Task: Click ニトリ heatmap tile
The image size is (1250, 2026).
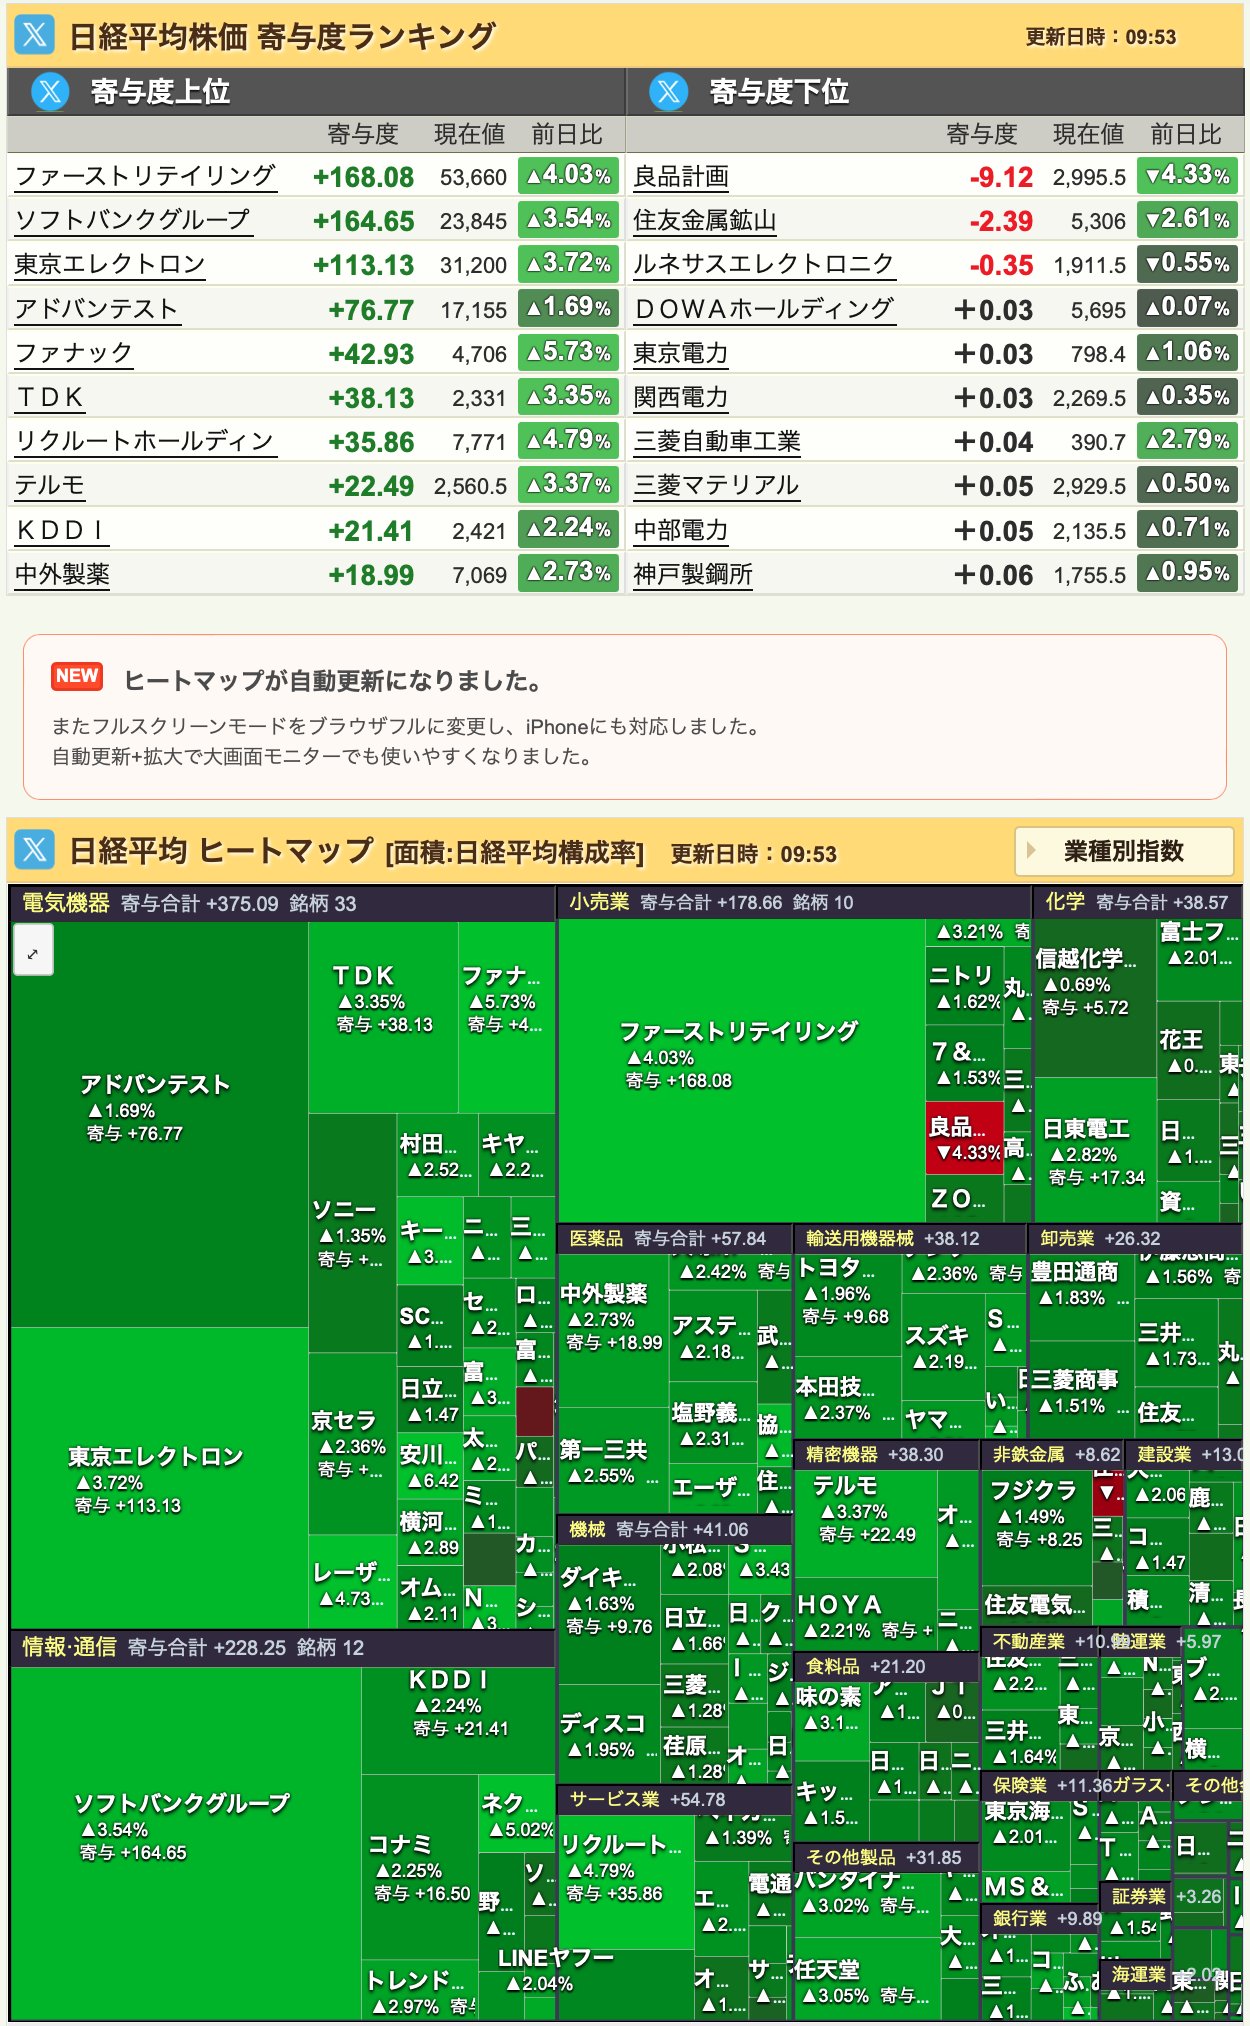Action: (964, 986)
